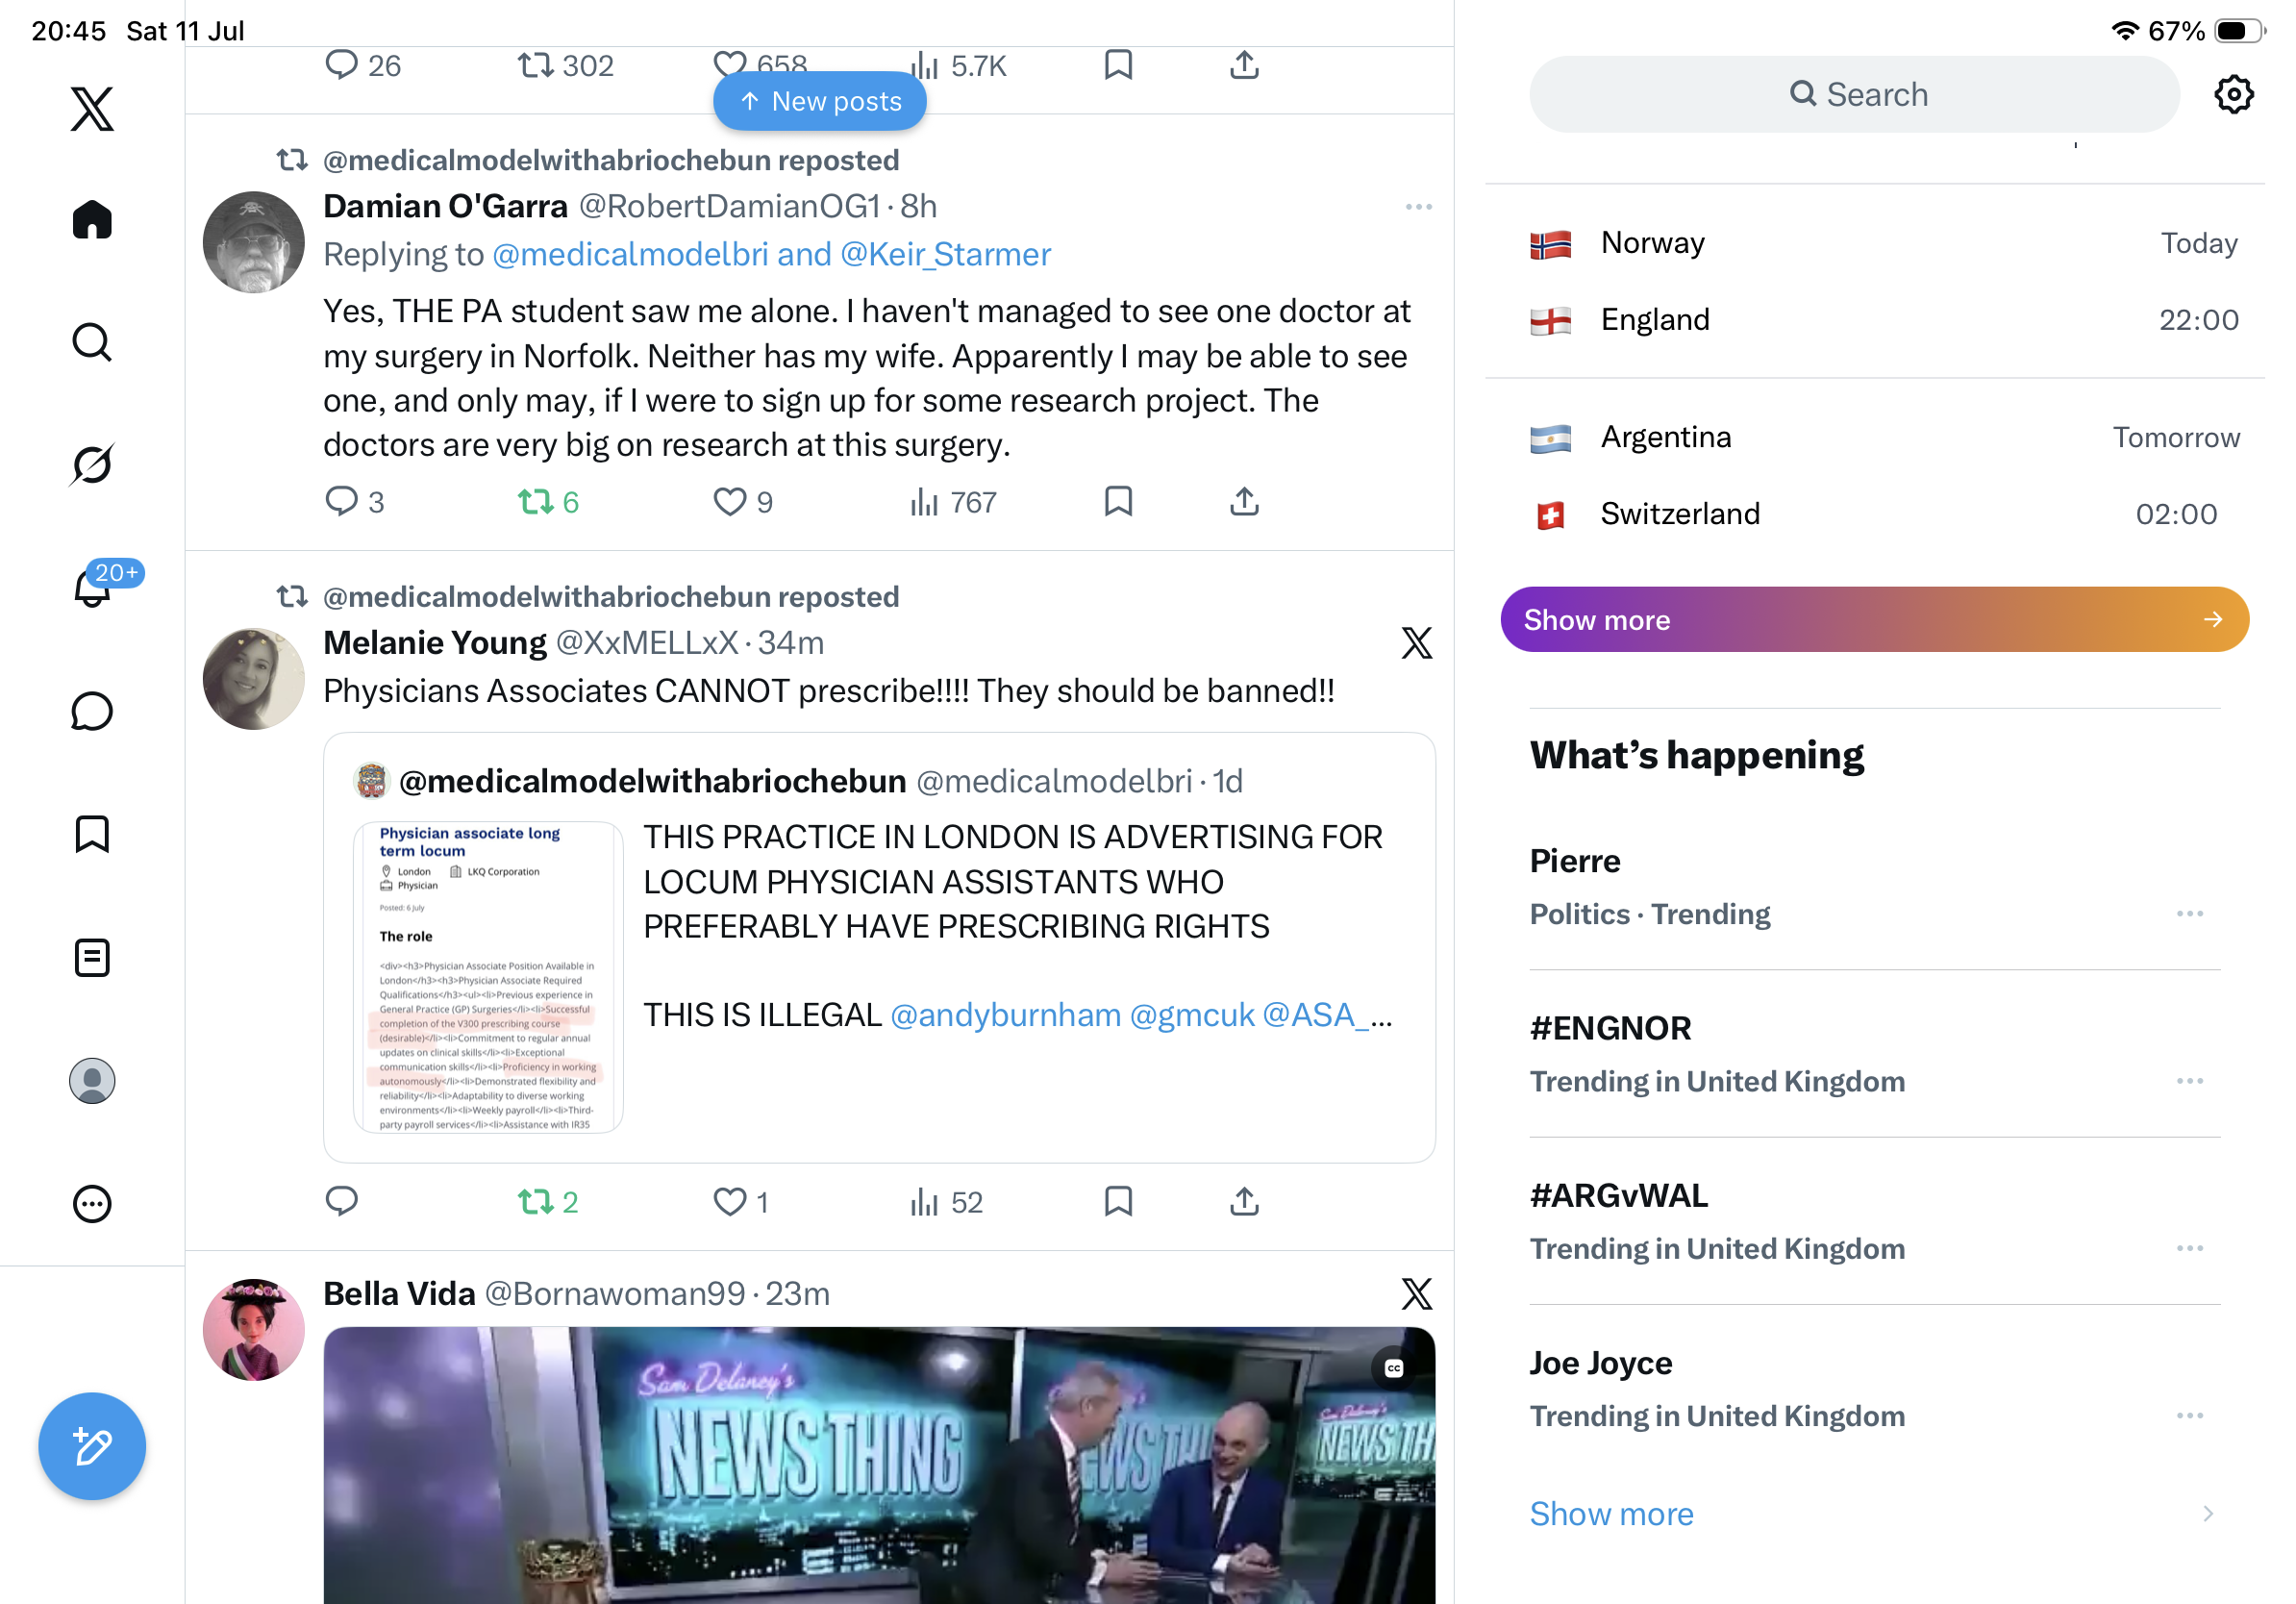Image resolution: width=2296 pixels, height=1604 pixels.
Task: Load the New posts pill button
Action: pyautogui.click(x=819, y=101)
